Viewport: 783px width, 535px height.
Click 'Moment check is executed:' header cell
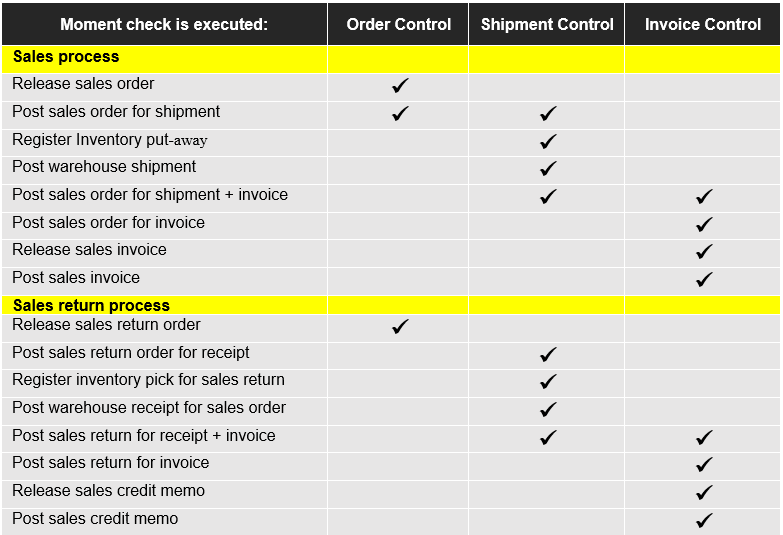point(164,24)
